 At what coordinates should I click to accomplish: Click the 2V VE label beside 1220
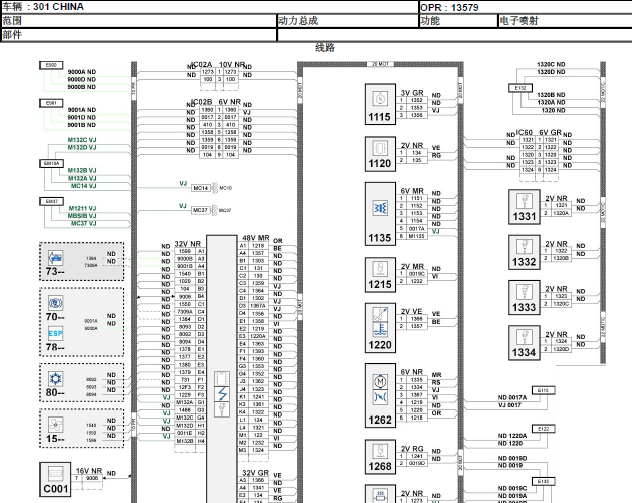tap(412, 311)
